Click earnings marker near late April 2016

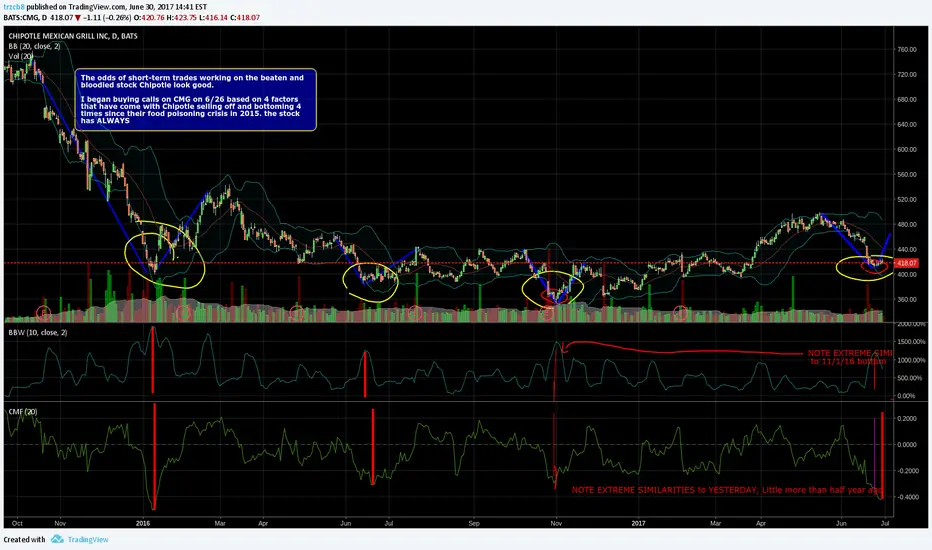[x=297, y=312]
